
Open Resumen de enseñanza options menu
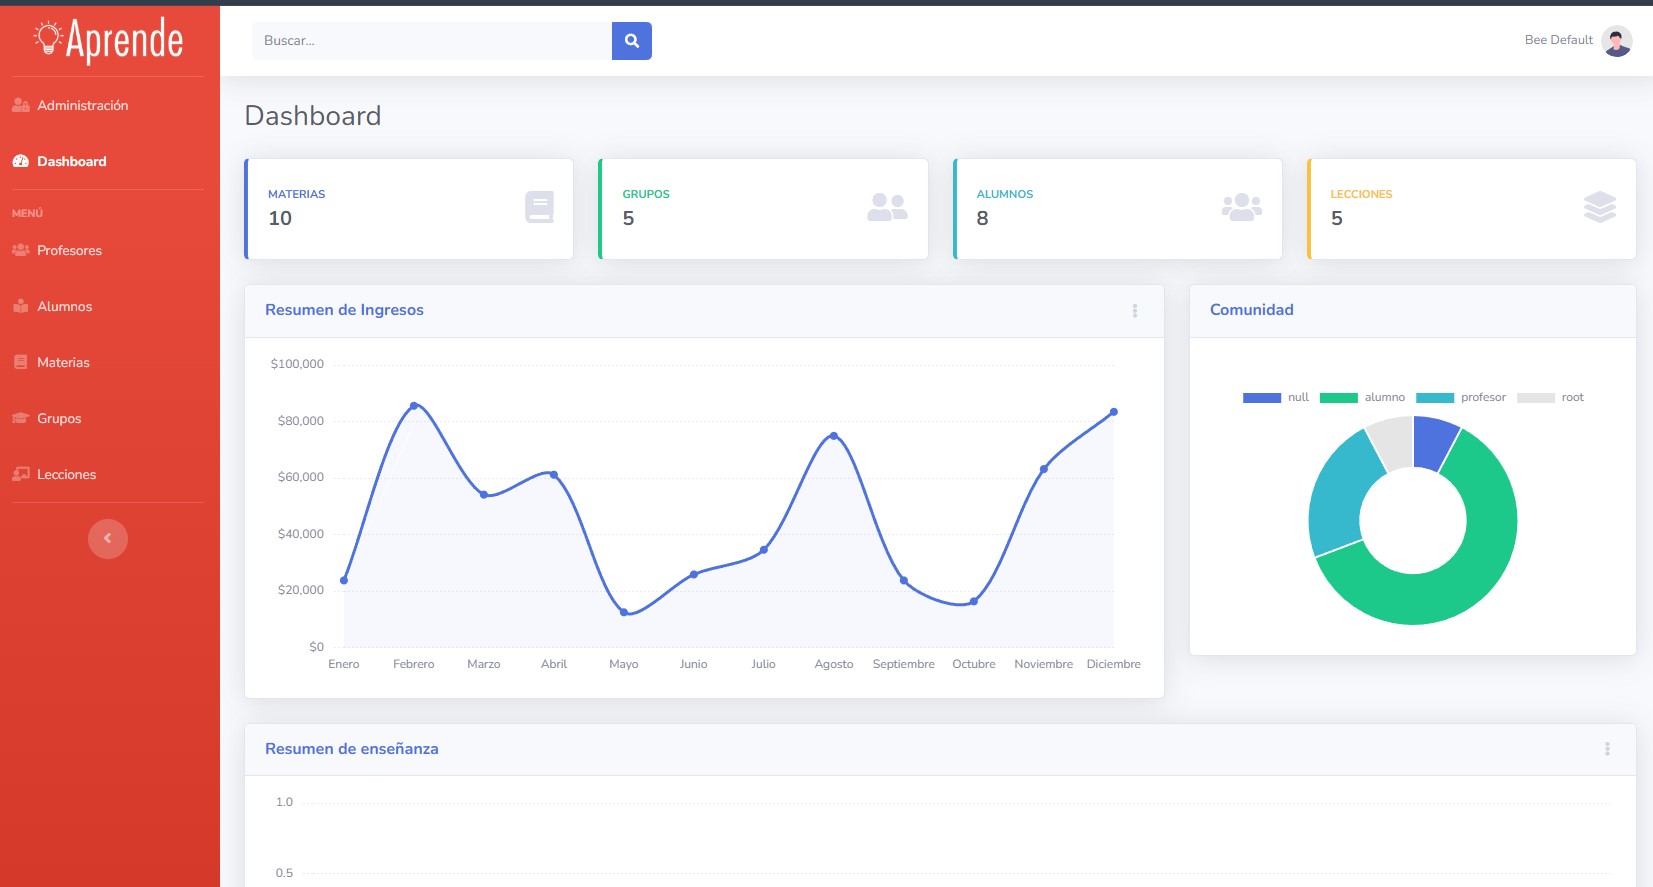(1607, 749)
